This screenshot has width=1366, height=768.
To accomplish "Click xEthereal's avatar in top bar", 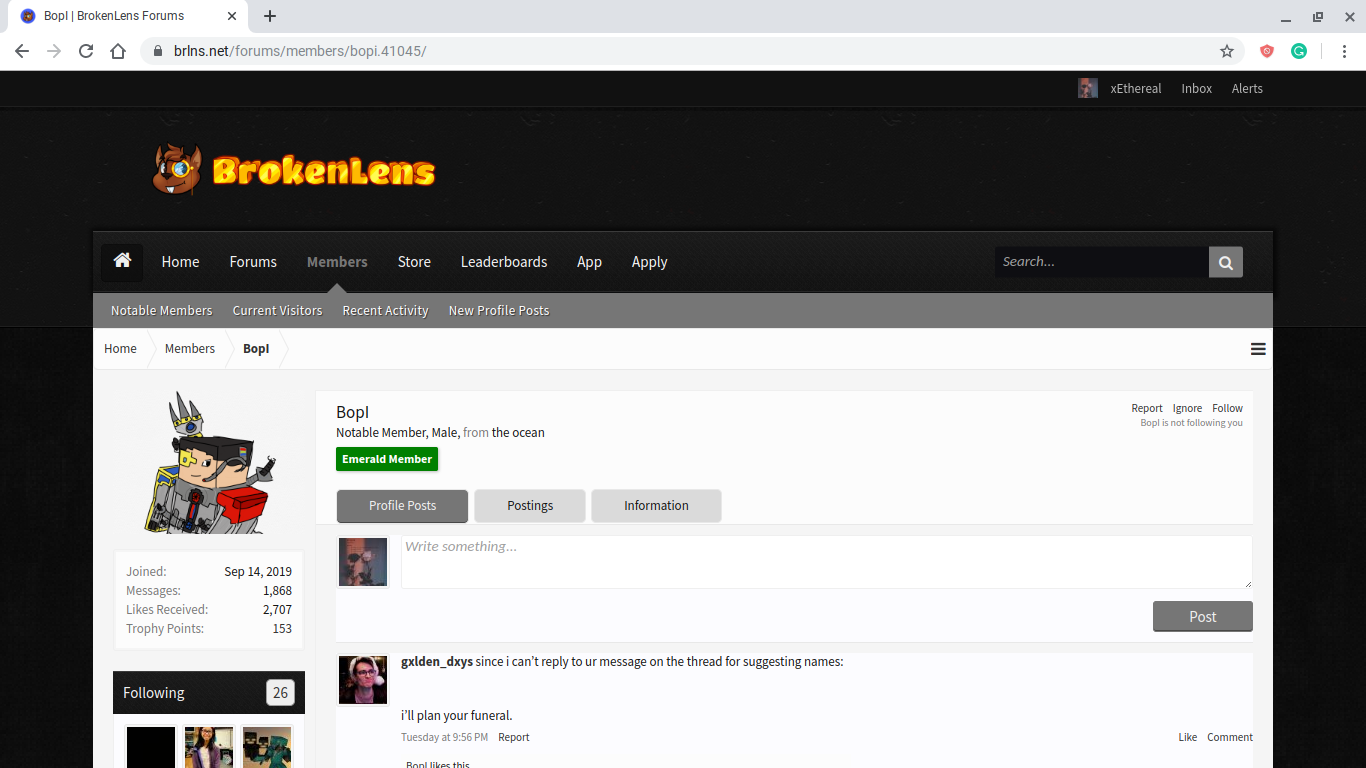I will (x=1088, y=88).
